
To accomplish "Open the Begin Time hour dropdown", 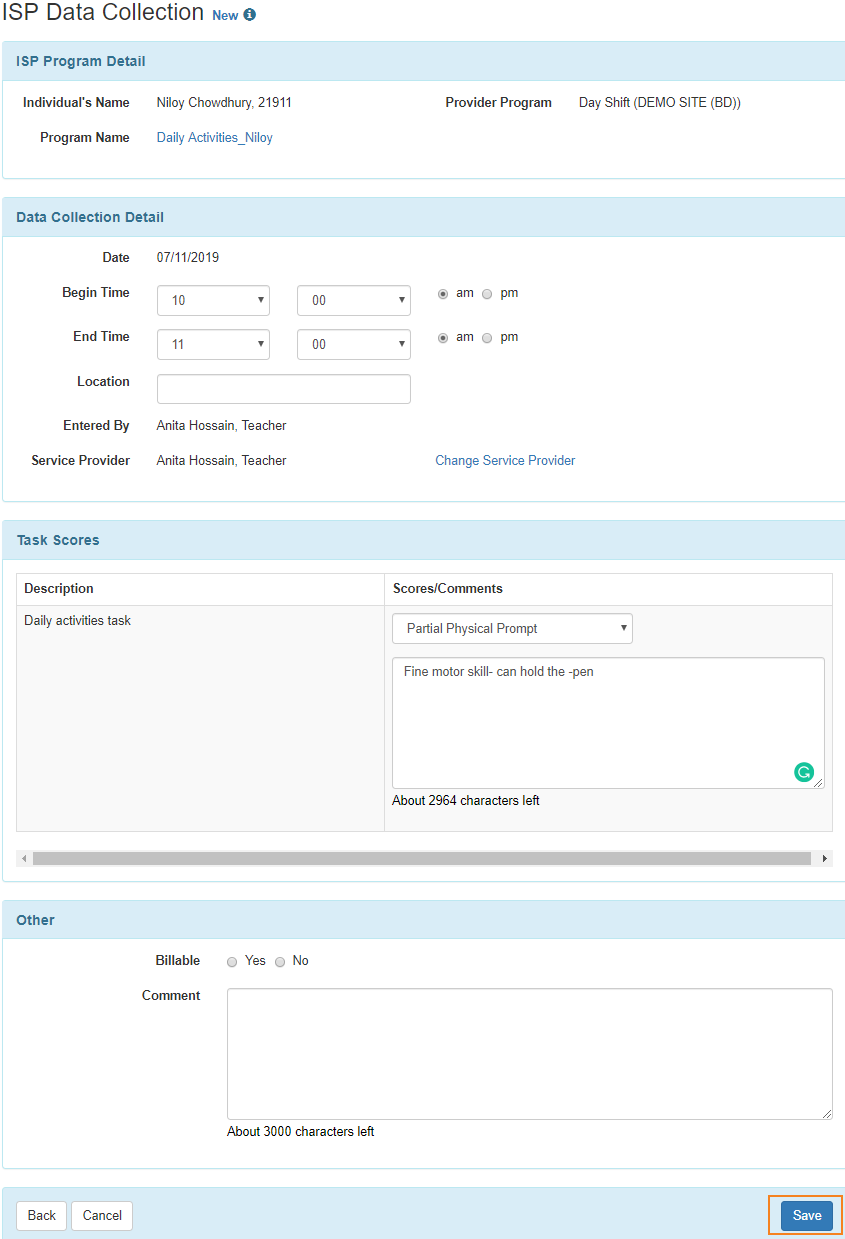I will [x=214, y=300].
